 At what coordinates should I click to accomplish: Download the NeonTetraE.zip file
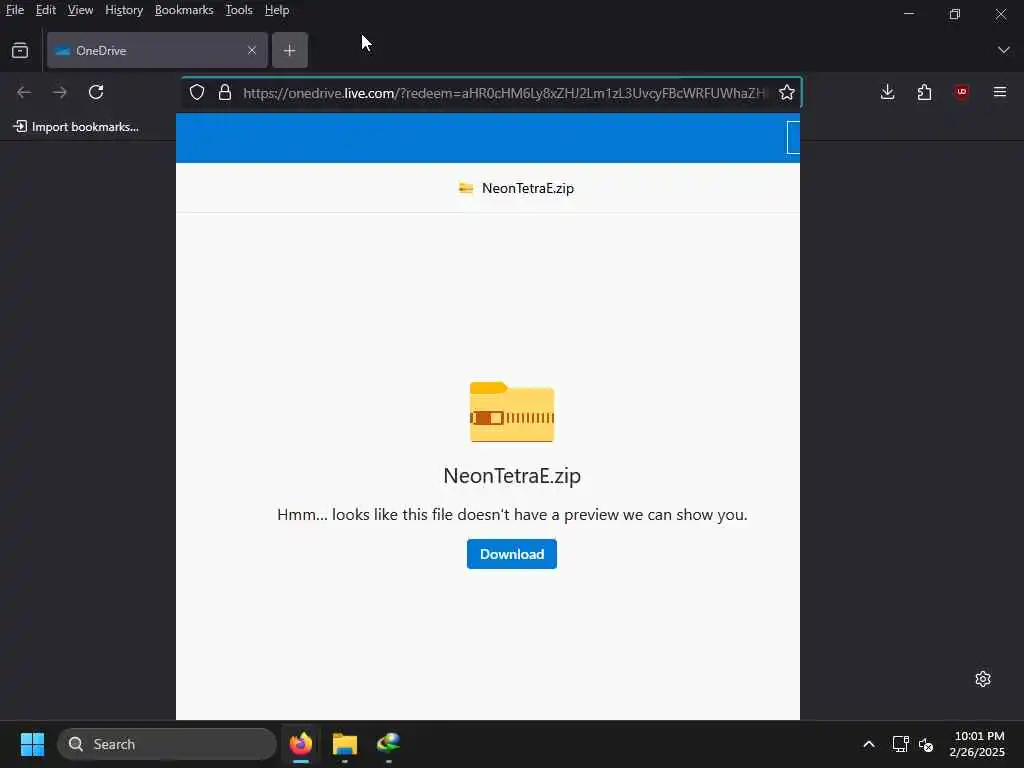[x=512, y=554]
